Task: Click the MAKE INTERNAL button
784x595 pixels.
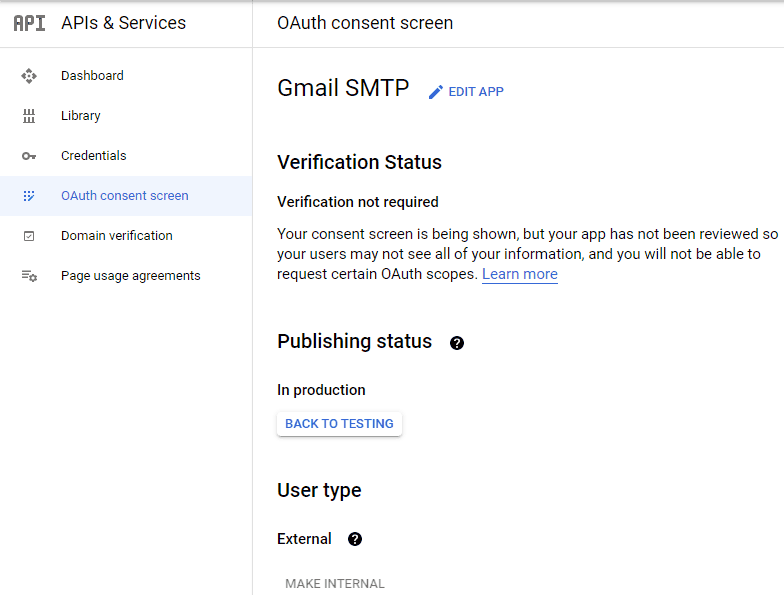Action: click(x=334, y=584)
